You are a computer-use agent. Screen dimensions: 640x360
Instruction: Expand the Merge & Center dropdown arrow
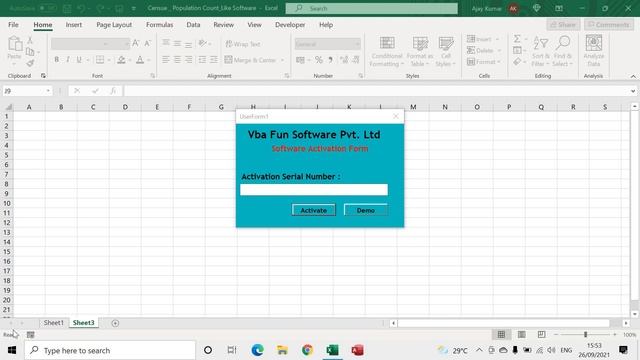pos(282,60)
